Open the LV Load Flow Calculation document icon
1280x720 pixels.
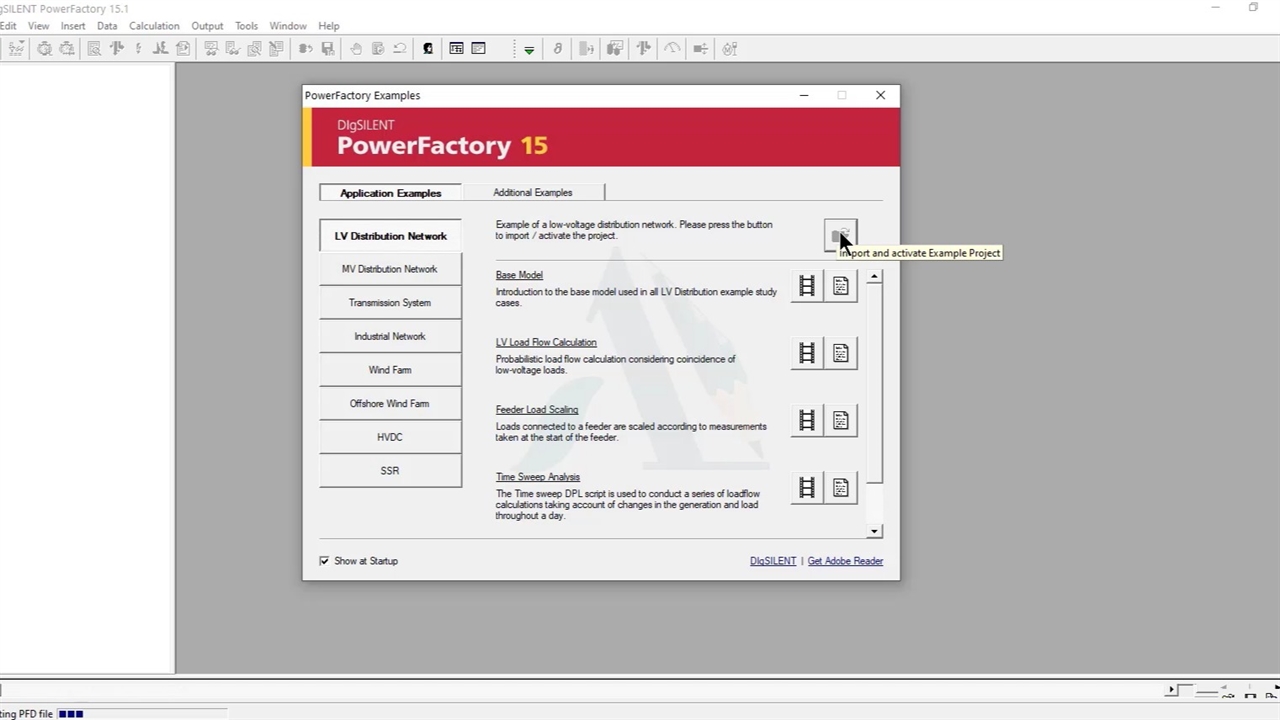[x=841, y=354]
